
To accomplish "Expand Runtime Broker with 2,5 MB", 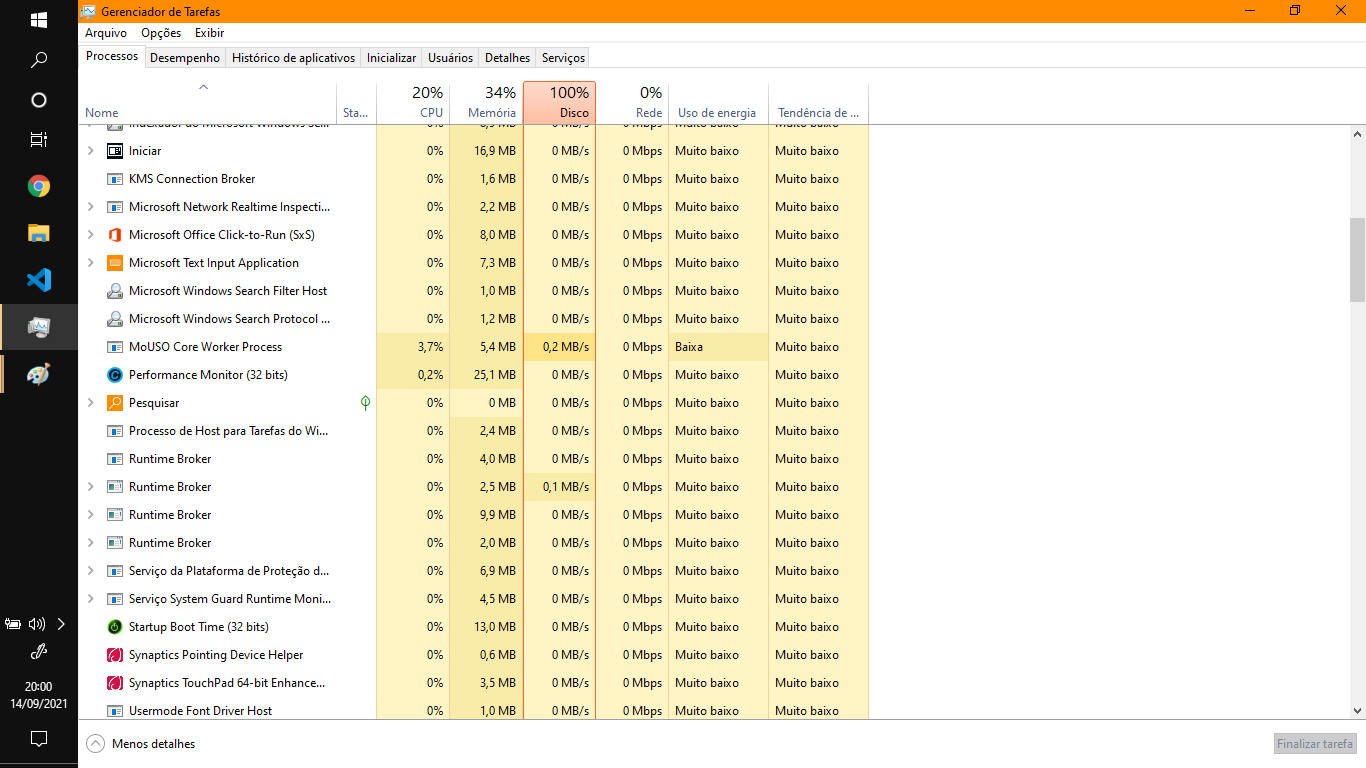I will point(90,487).
